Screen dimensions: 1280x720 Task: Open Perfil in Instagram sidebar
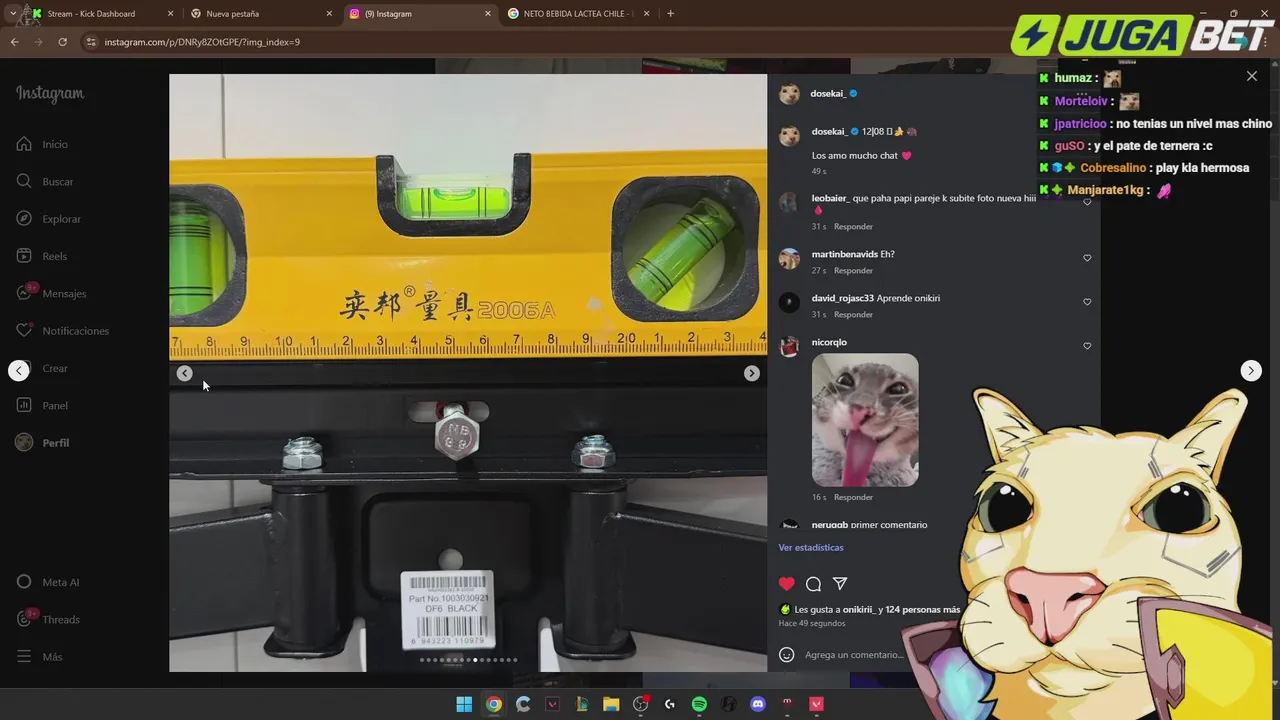[x=42, y=443]
